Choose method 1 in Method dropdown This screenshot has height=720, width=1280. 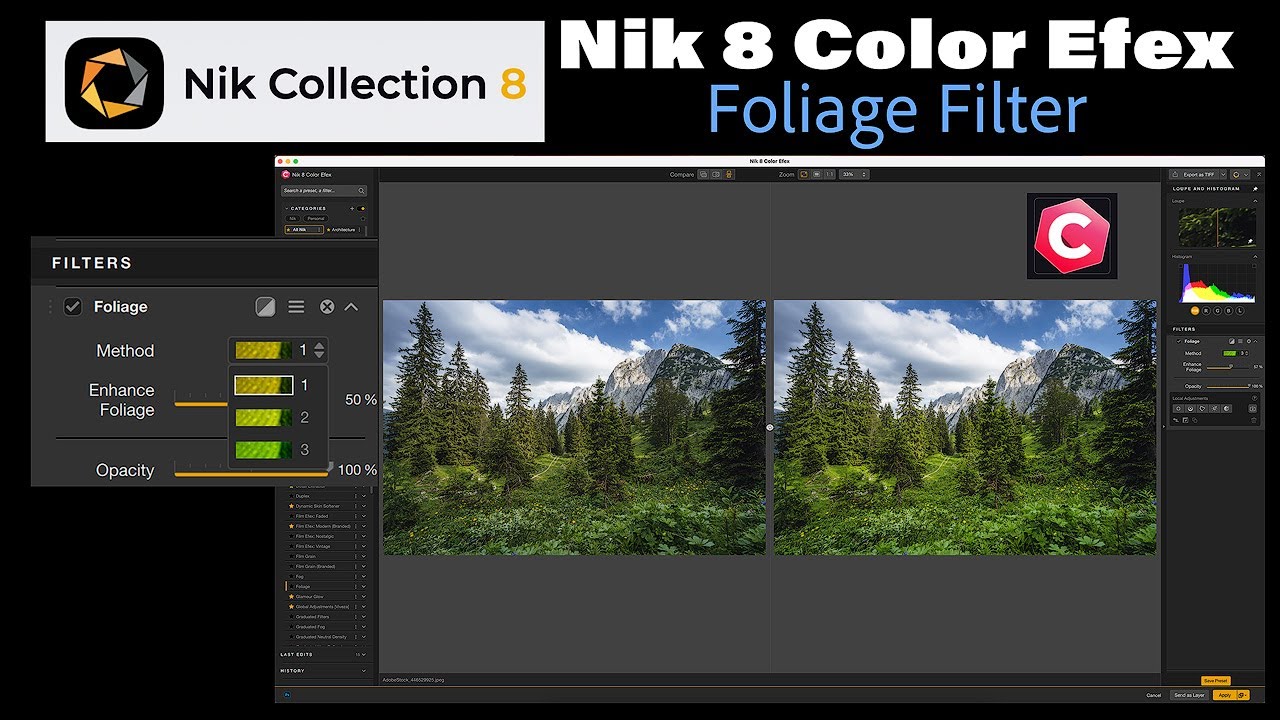272,385
